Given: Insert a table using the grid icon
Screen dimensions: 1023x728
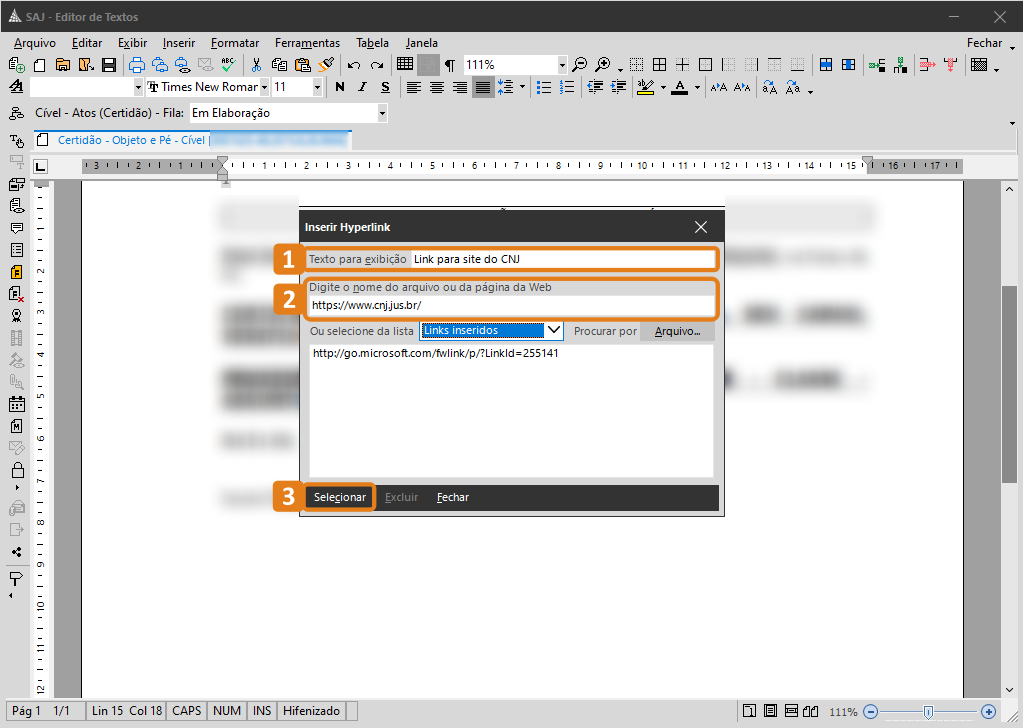Looking at the screenshot, I should 405,64.
